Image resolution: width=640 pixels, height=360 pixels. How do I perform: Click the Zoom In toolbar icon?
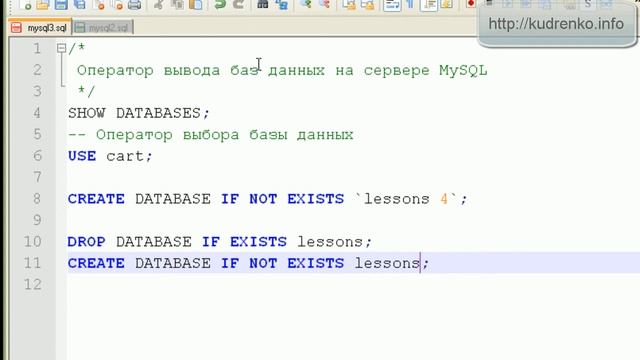[305, 5]
